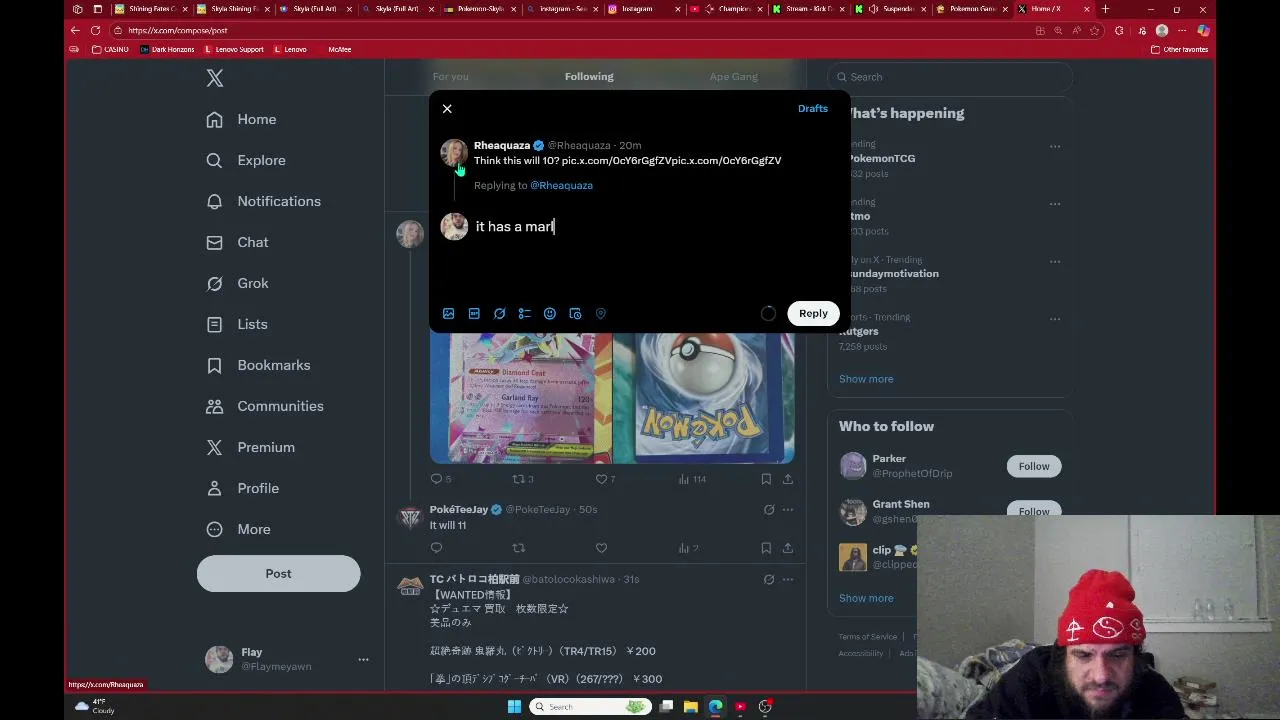Add a GIF to the reply

[474, 313]
